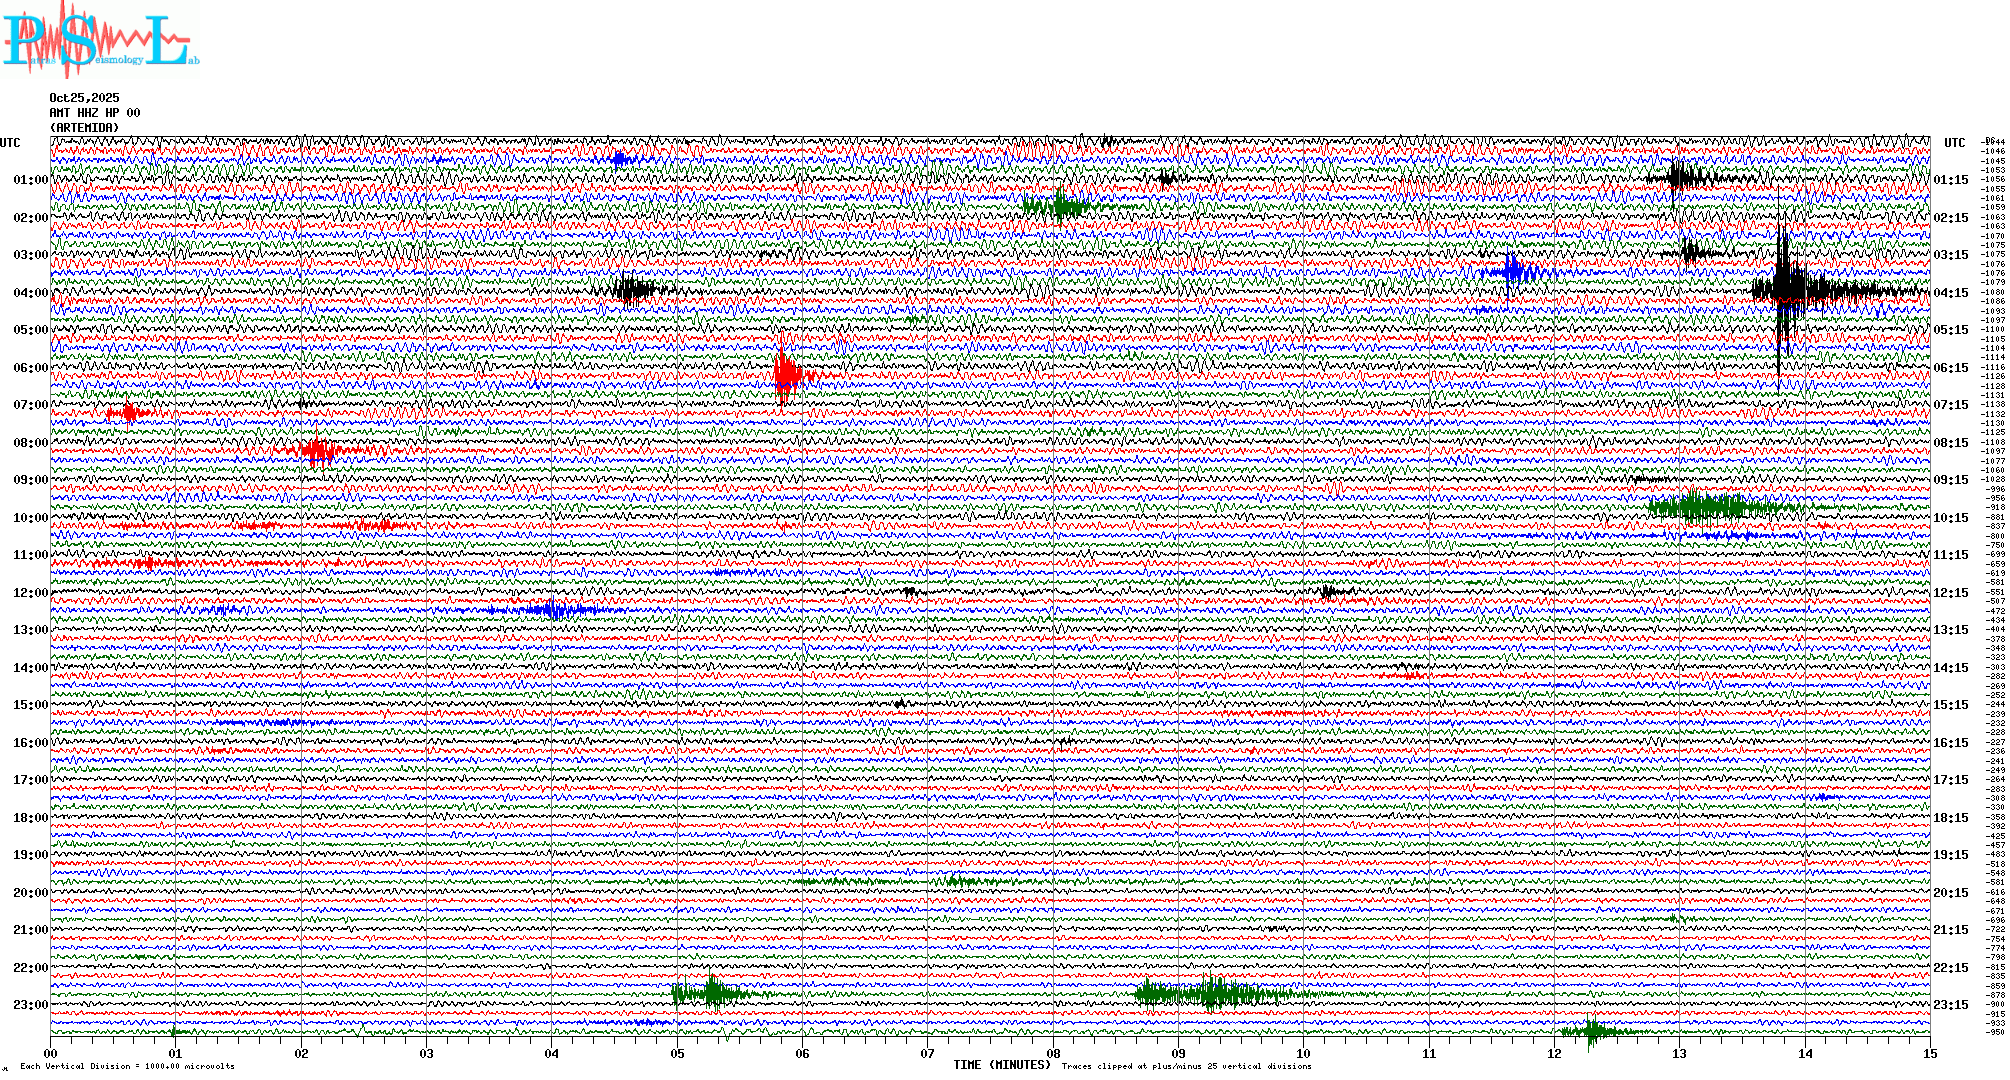
Task: Click minute marker 15 on bottom axis
Action: [x=1929, y=1053]
